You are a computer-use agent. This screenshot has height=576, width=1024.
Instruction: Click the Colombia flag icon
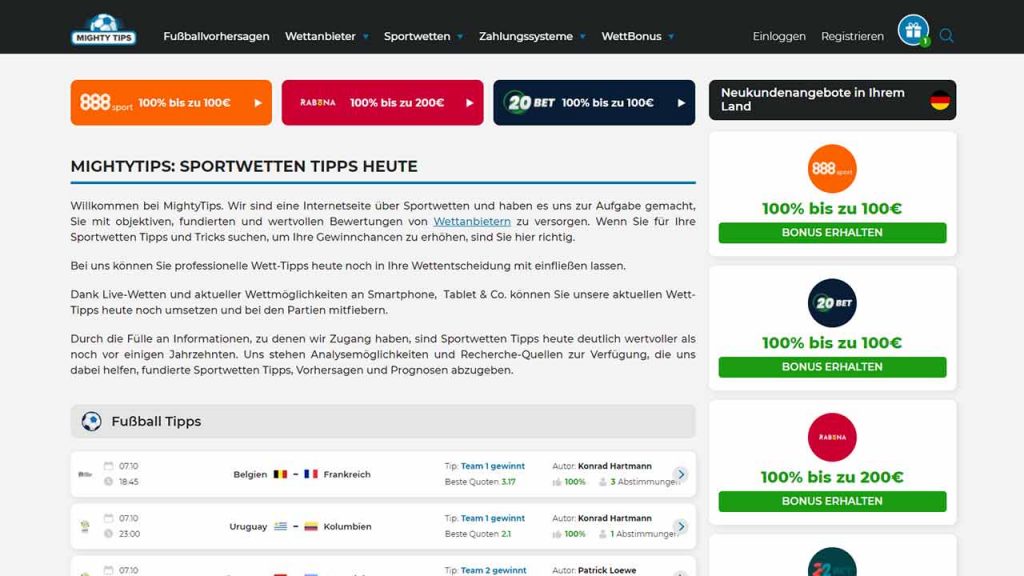(311, 526)
